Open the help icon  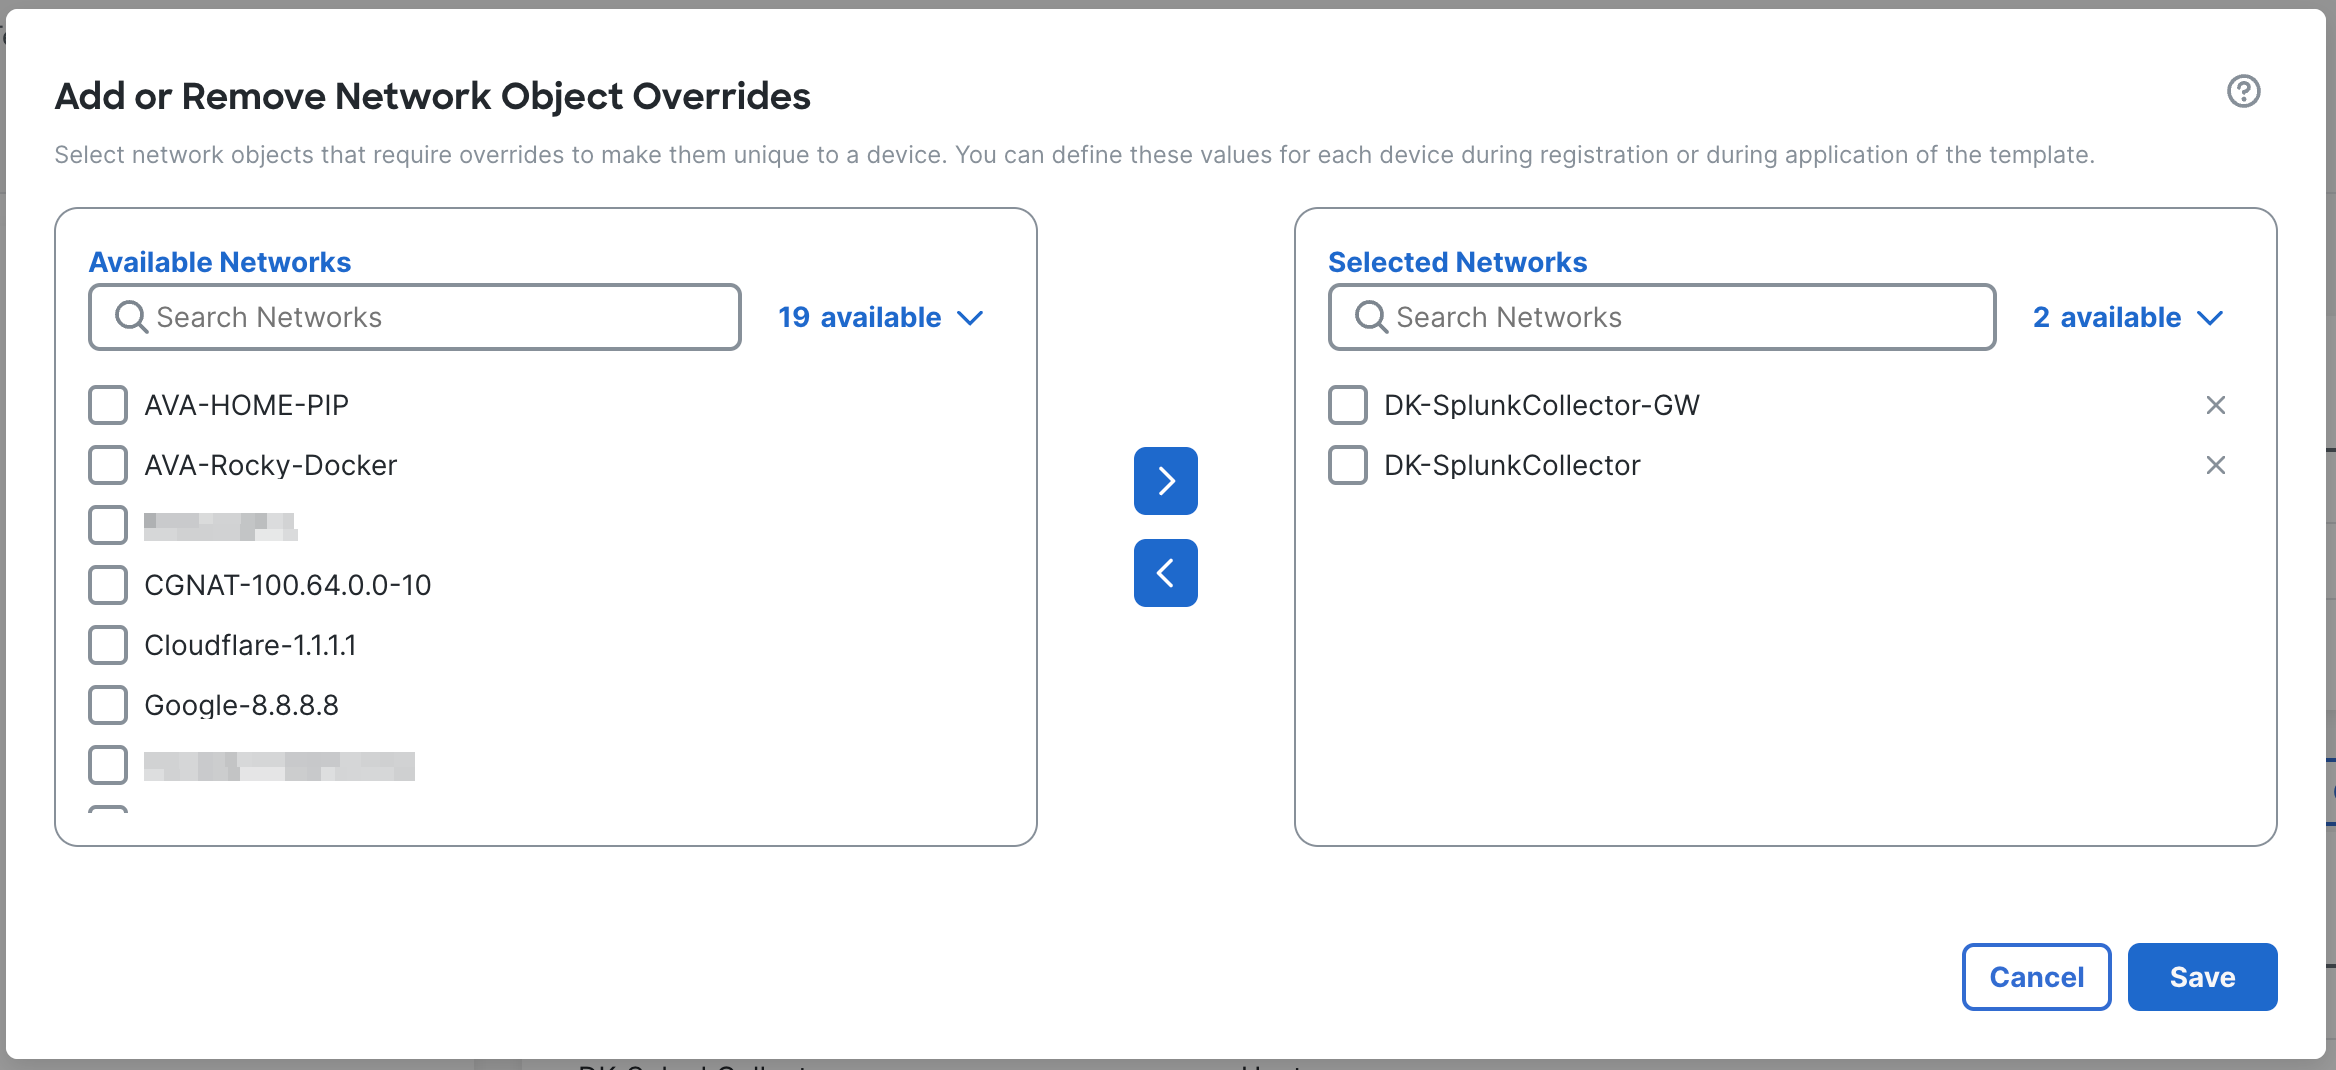(x=2243, y=91)
